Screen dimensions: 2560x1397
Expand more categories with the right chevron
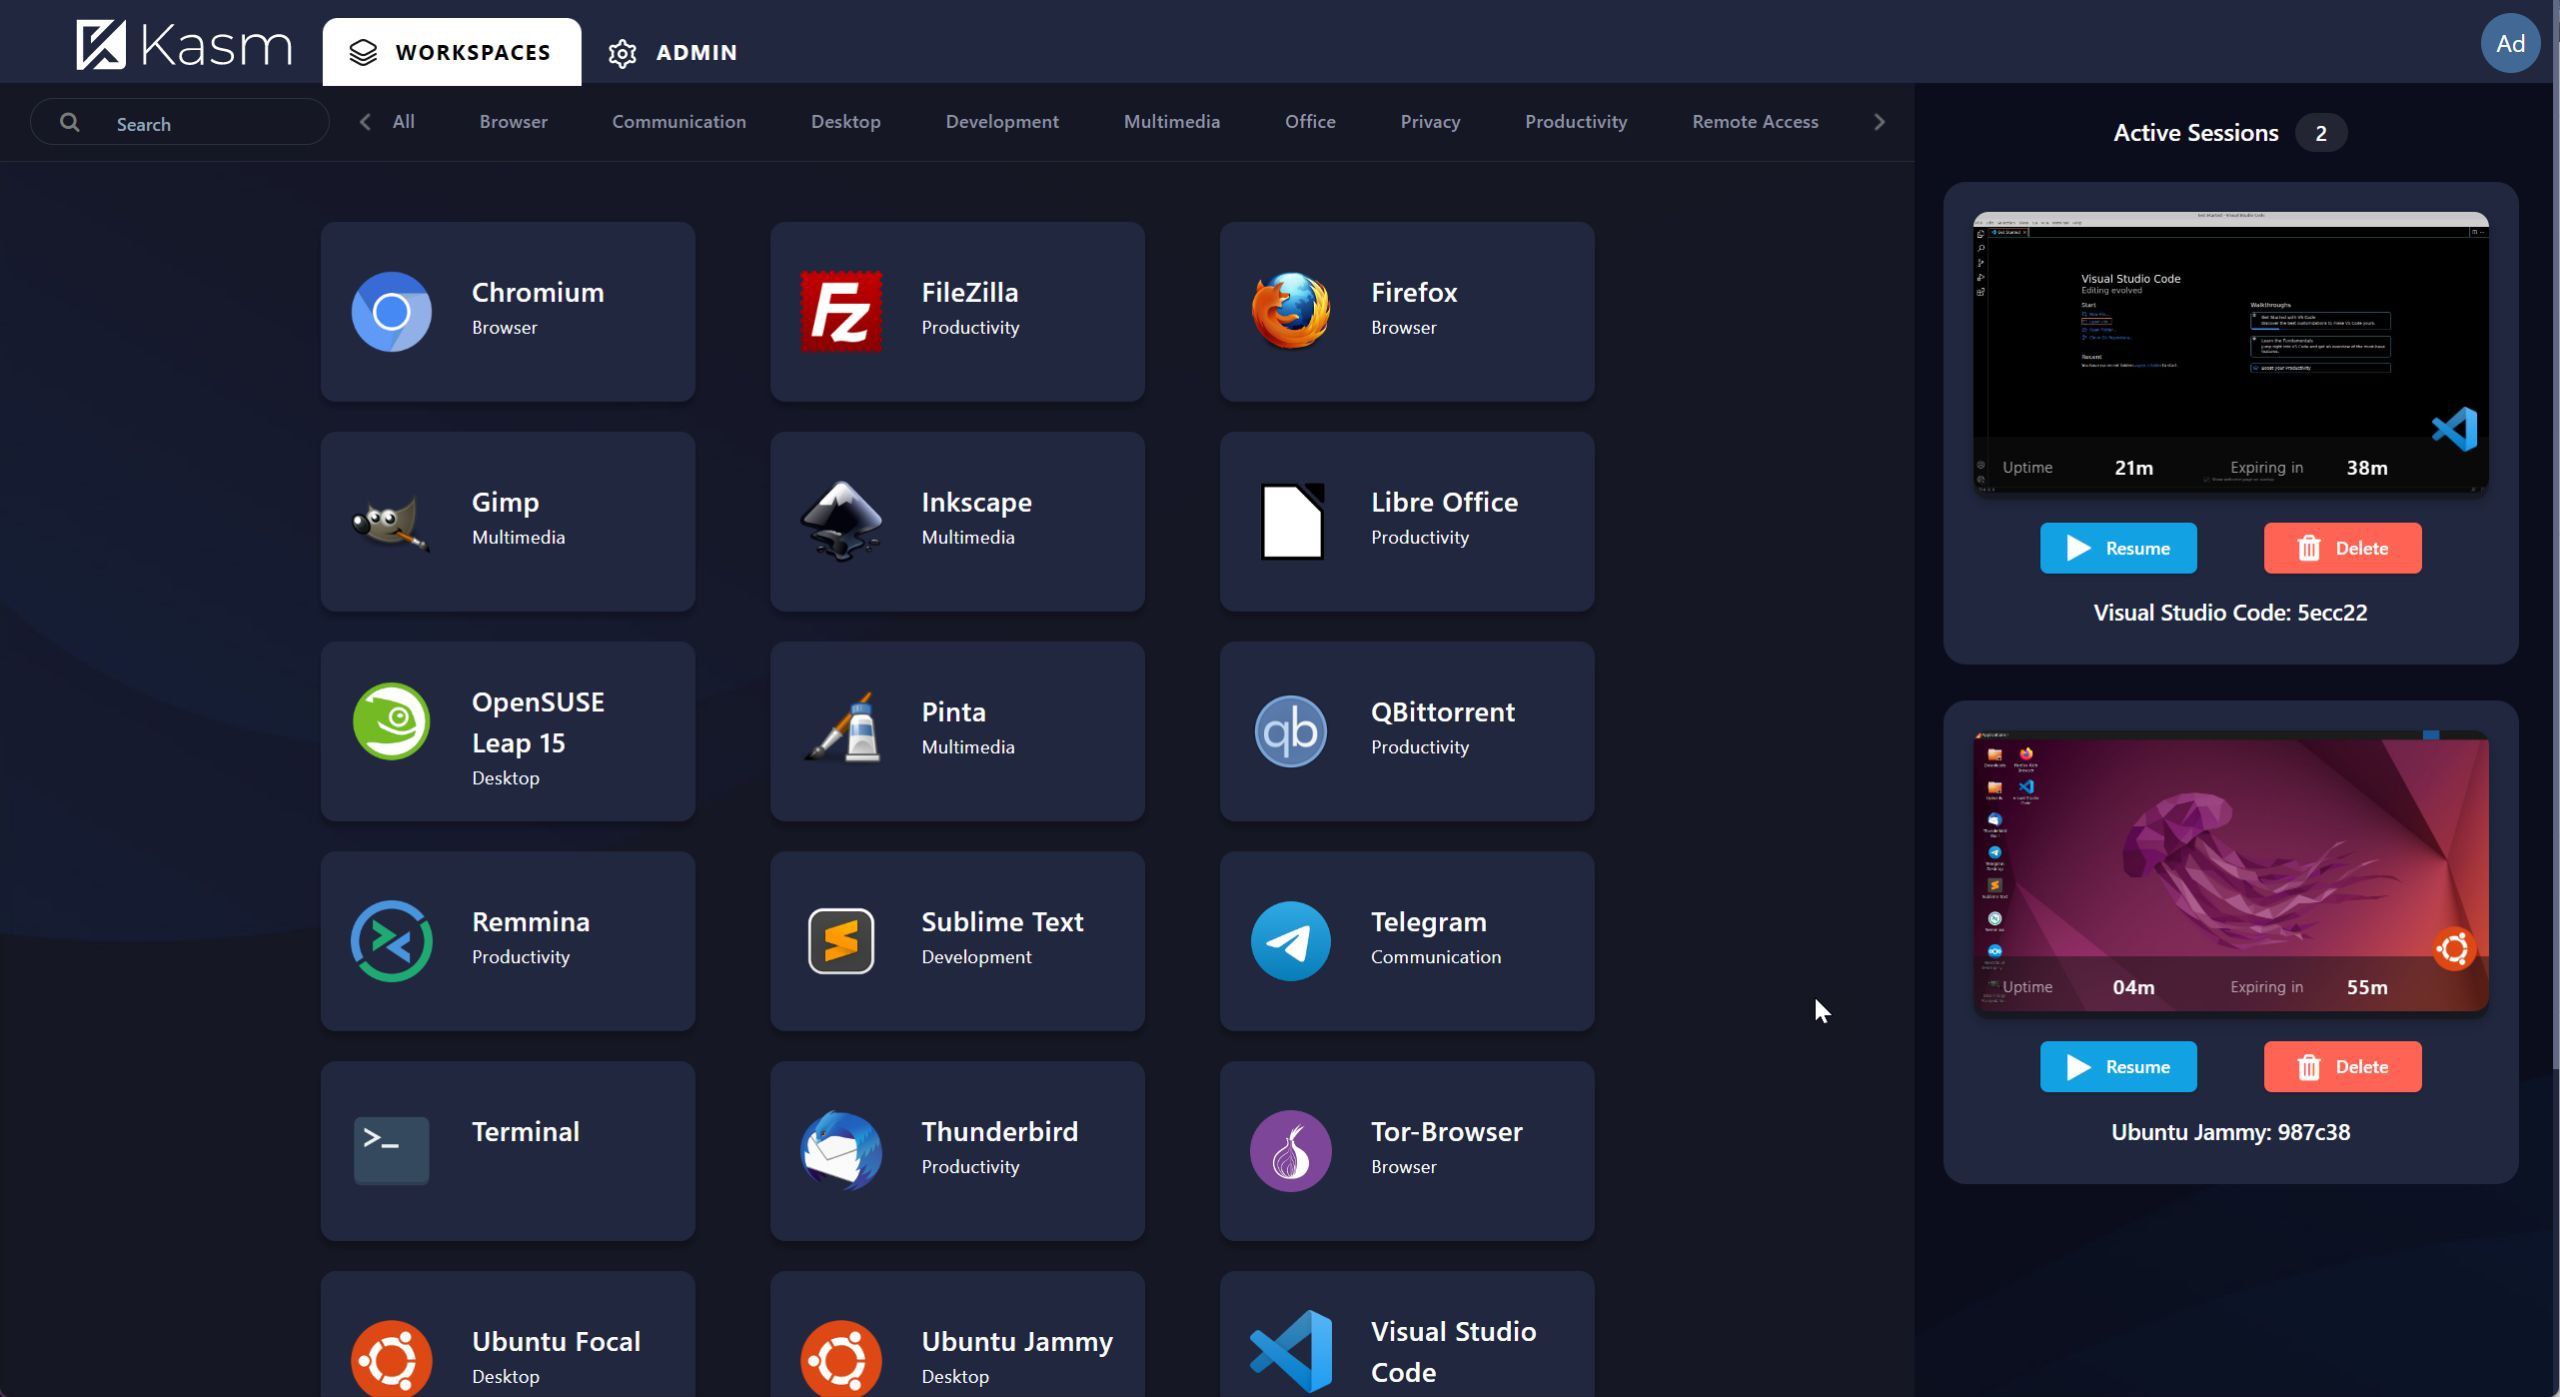pyautogui.click(x=1878, y=121)
